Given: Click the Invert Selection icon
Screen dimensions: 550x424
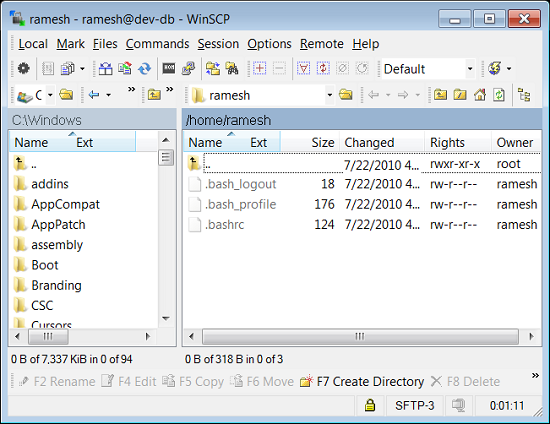Looking at the screenshot, I should (x=323, y=68).
